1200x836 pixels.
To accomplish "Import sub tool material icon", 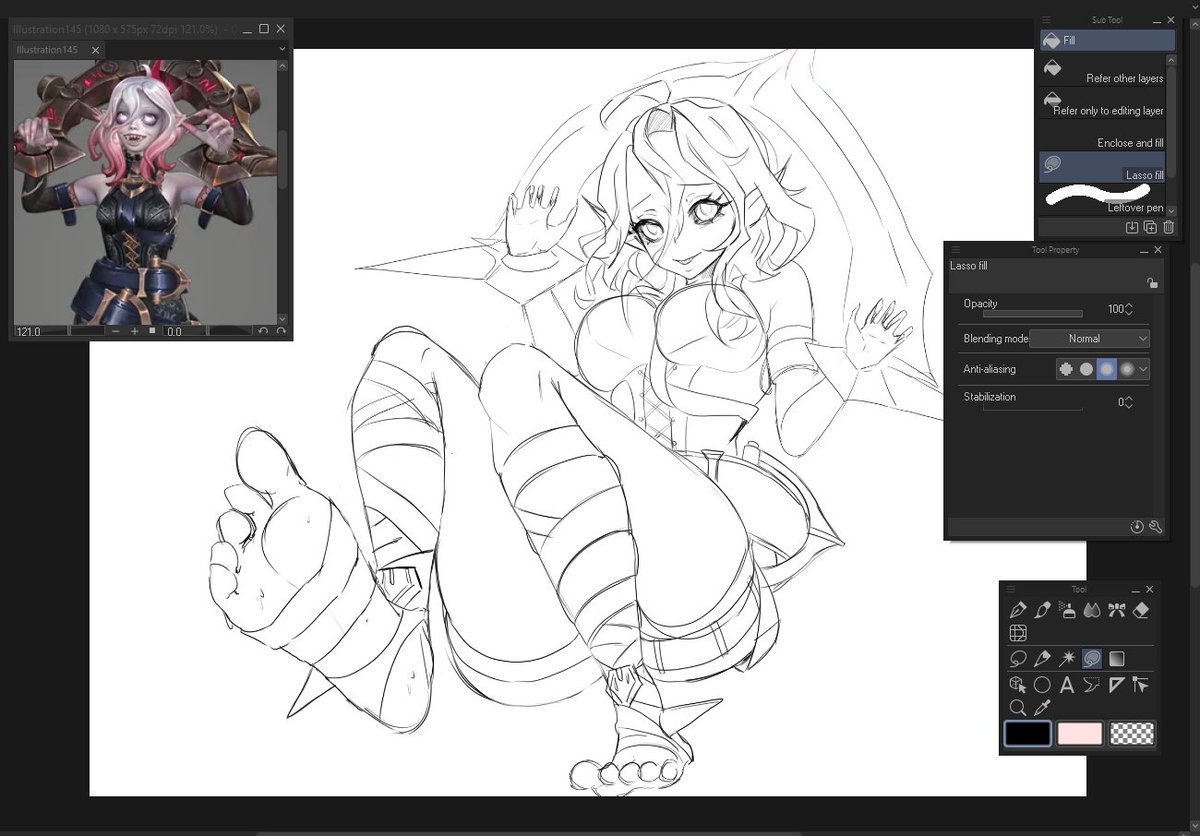I will pos(1132,227).
